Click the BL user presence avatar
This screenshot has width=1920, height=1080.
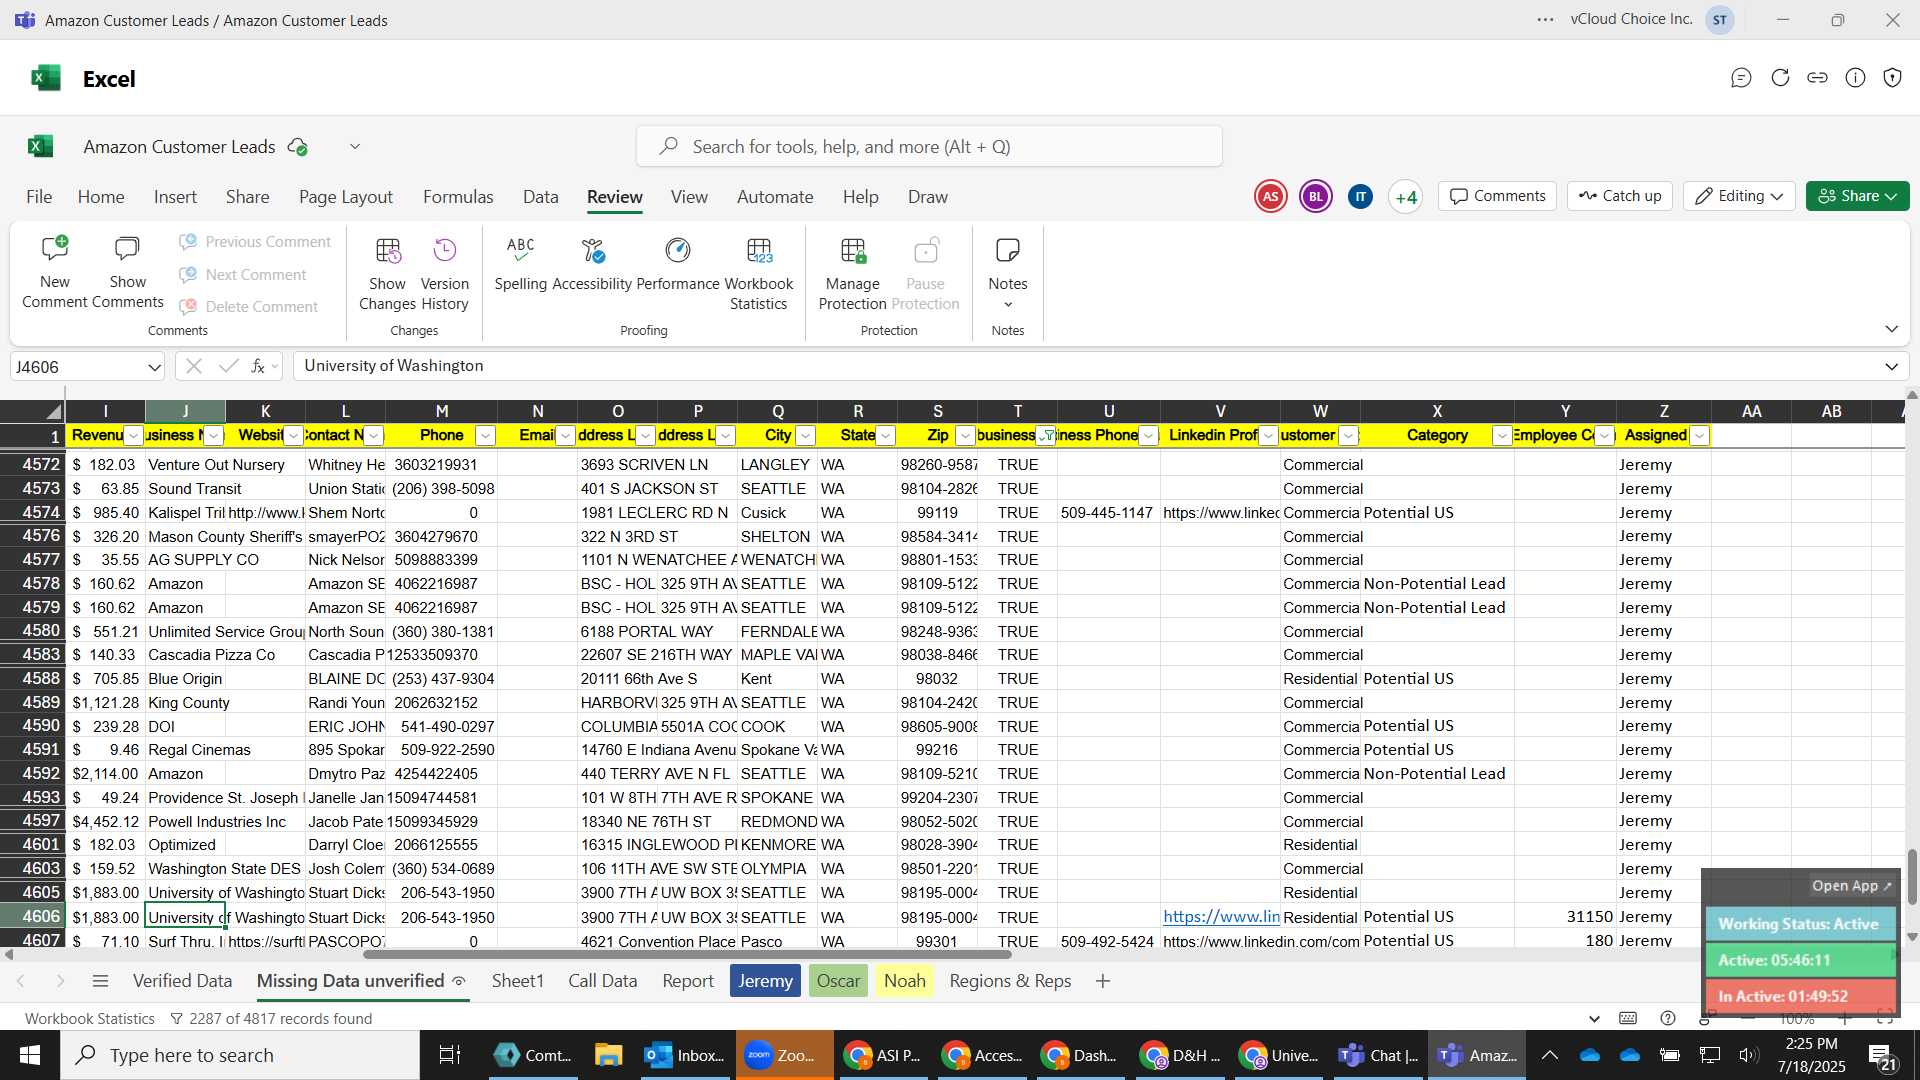click(x=1316, y=197)
